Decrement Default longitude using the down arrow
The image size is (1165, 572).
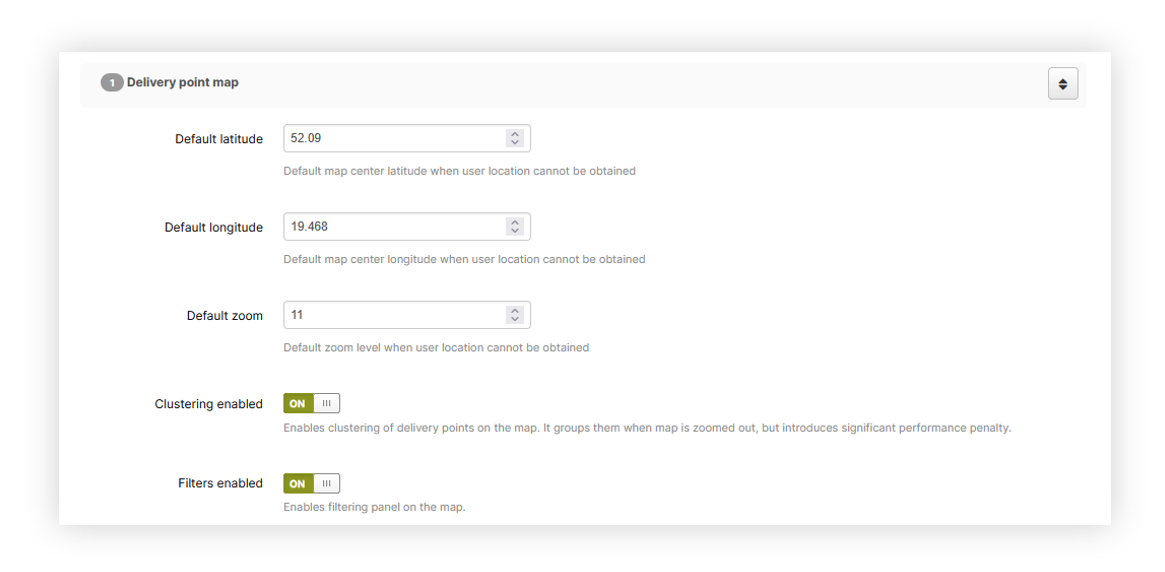514,232
